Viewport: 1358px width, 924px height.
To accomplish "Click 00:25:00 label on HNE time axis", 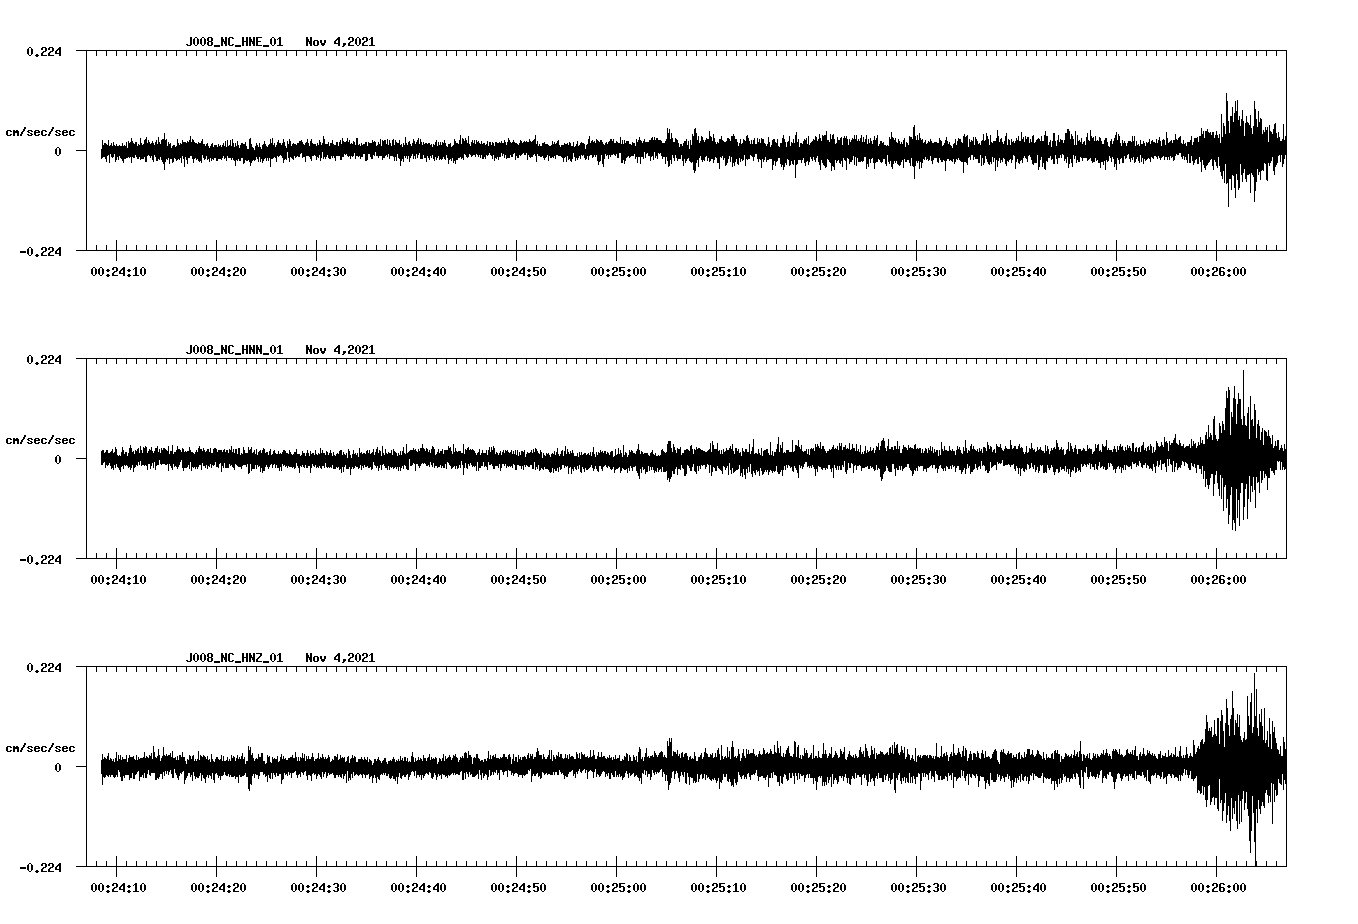I will point(617,272).
